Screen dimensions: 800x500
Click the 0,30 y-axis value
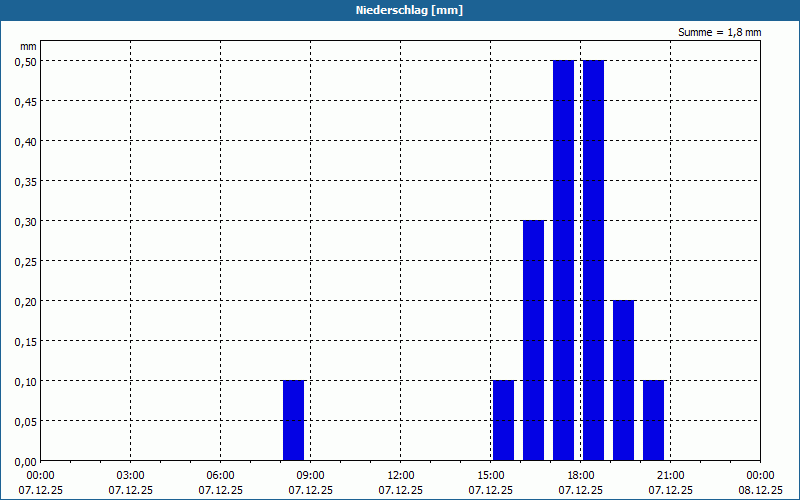click(26, 221)
